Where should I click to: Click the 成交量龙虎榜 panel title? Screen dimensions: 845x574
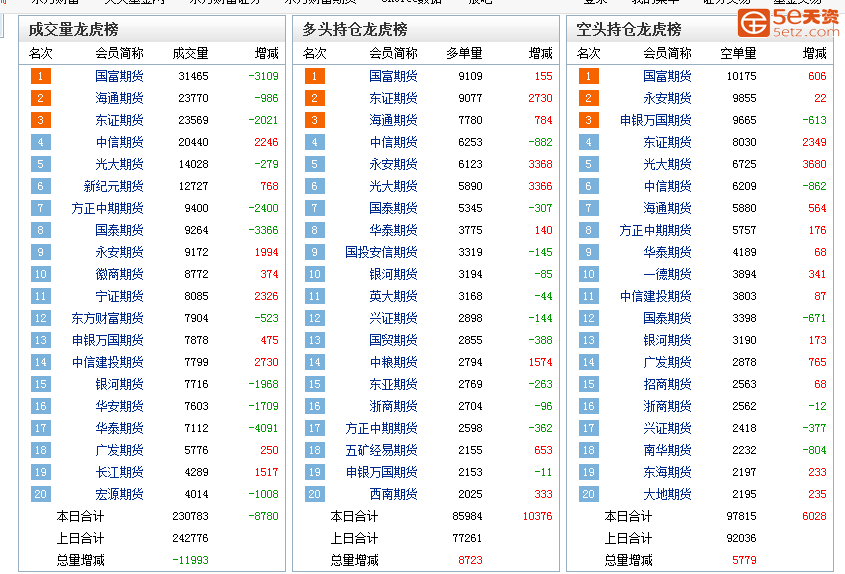point(73,29)
